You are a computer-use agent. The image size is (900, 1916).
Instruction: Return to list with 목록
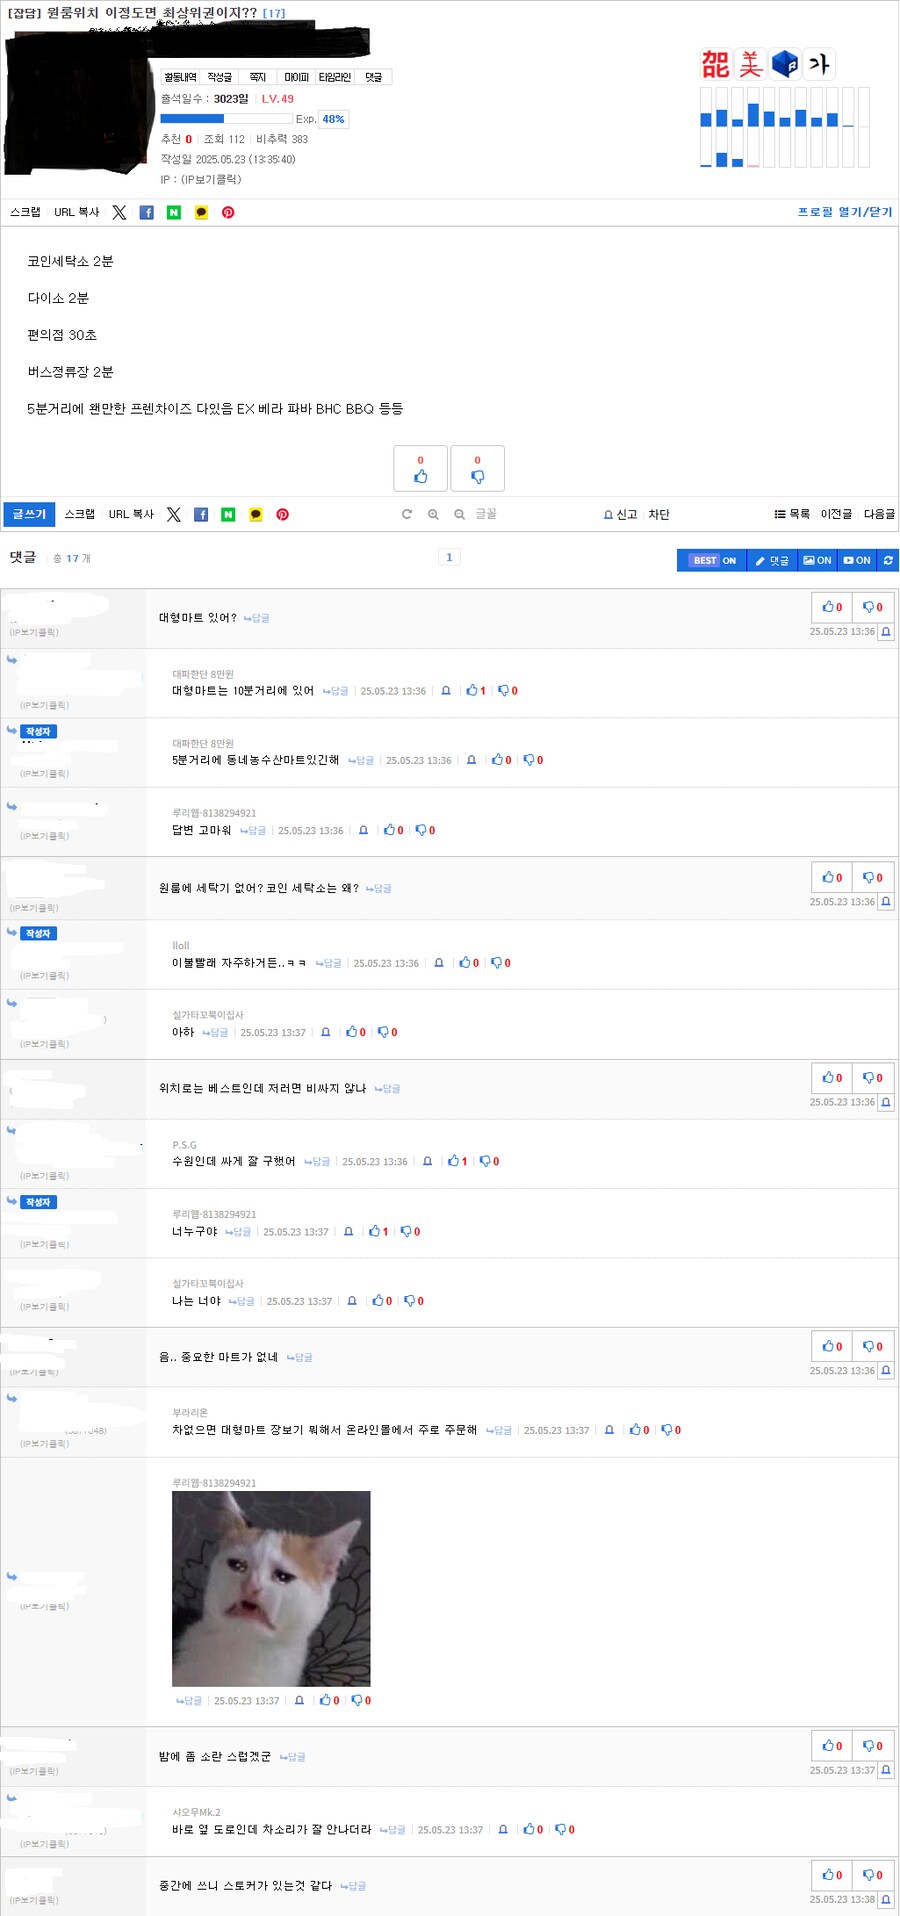792,514
